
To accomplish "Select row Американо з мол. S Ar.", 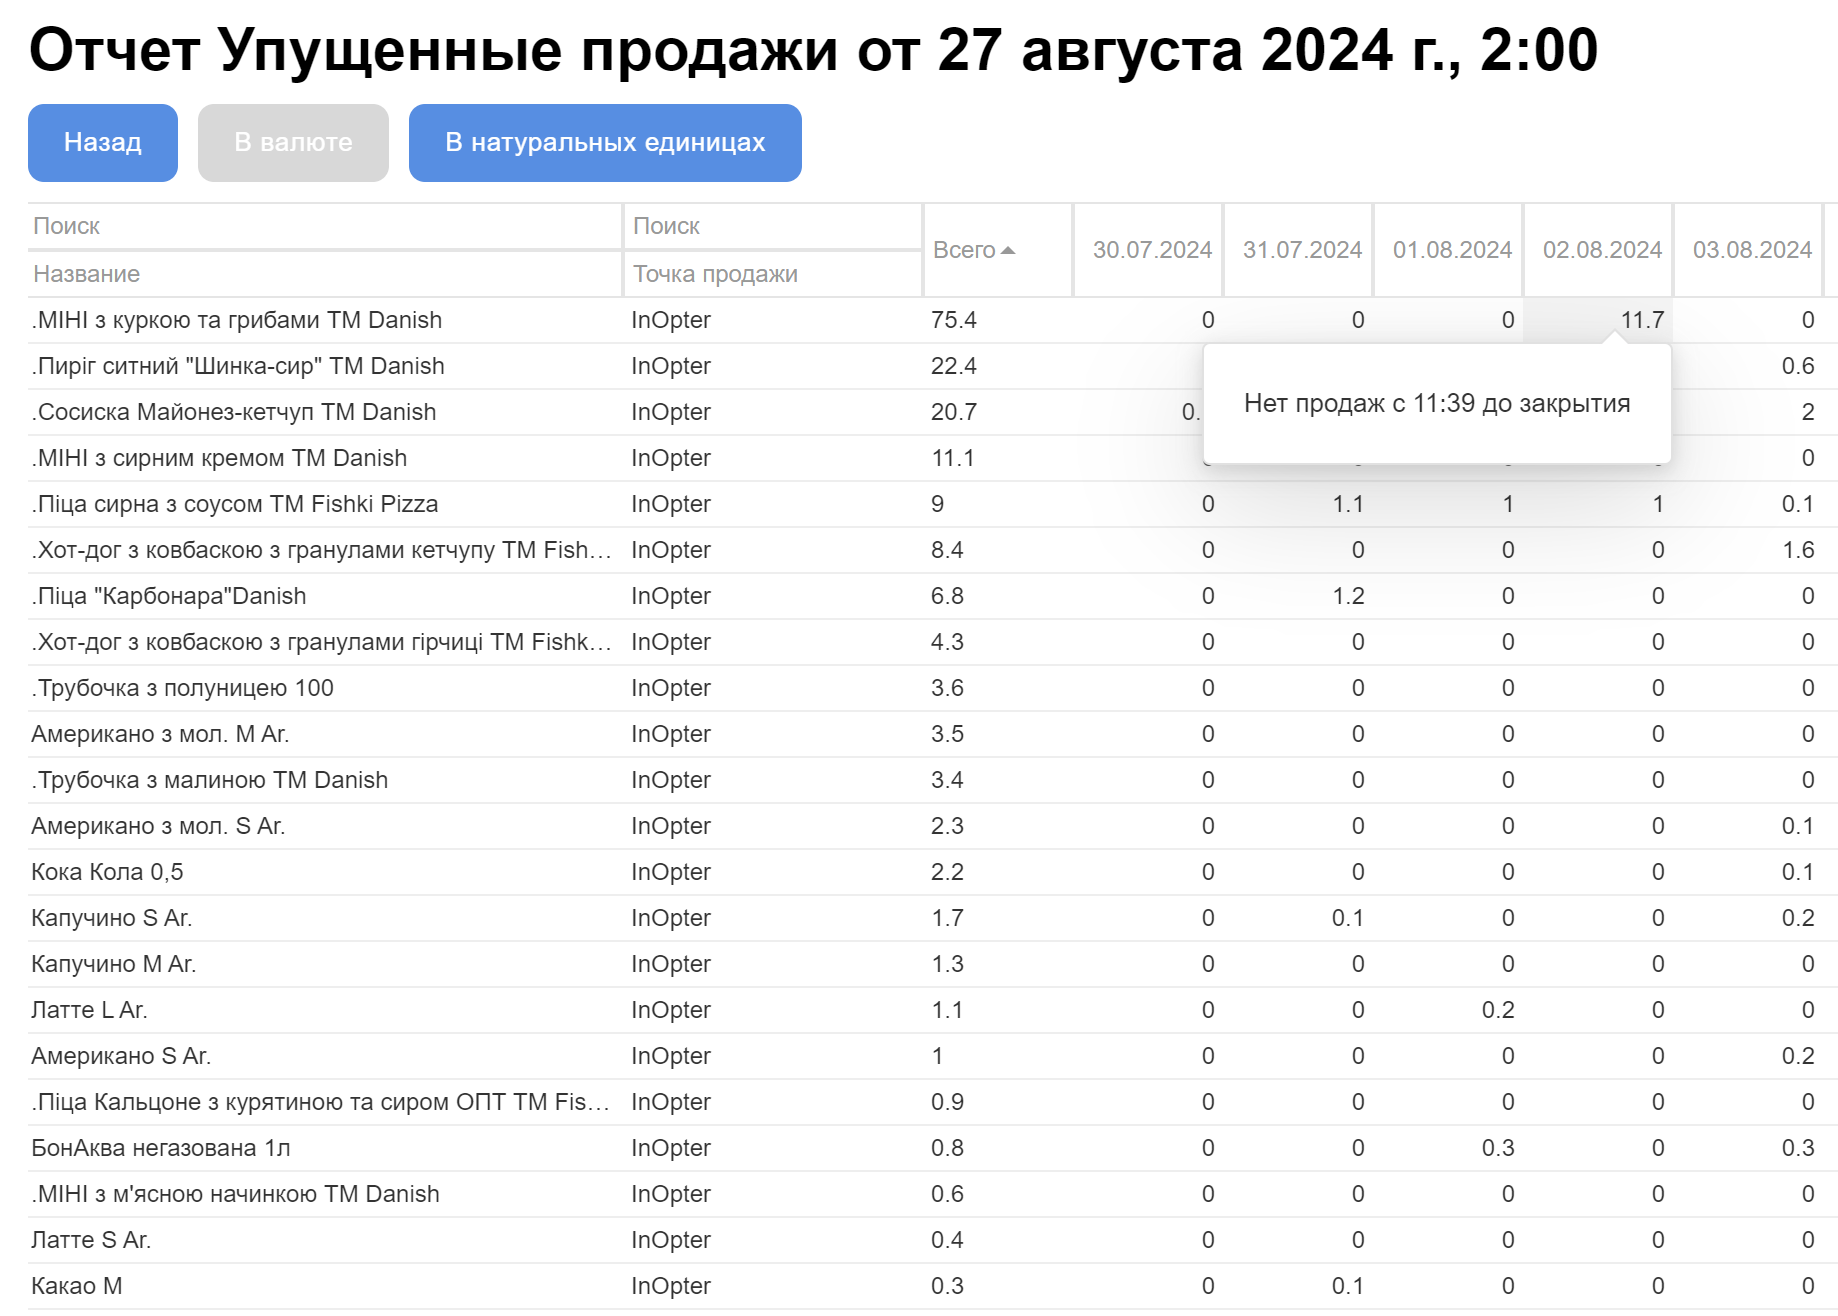I will (x=932, y=826).
